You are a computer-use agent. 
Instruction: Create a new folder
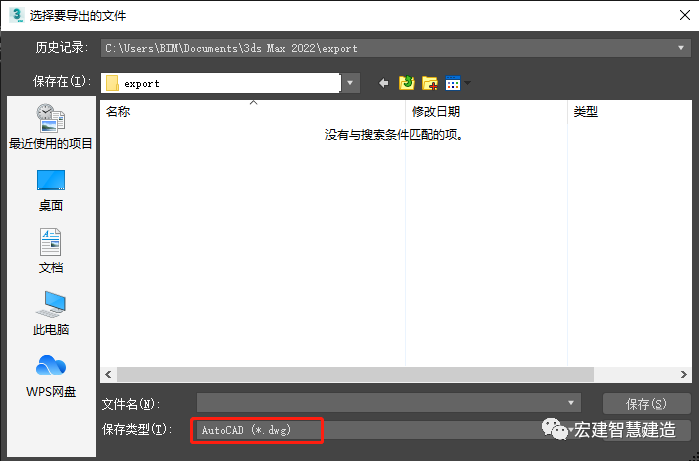click(430, 83)
